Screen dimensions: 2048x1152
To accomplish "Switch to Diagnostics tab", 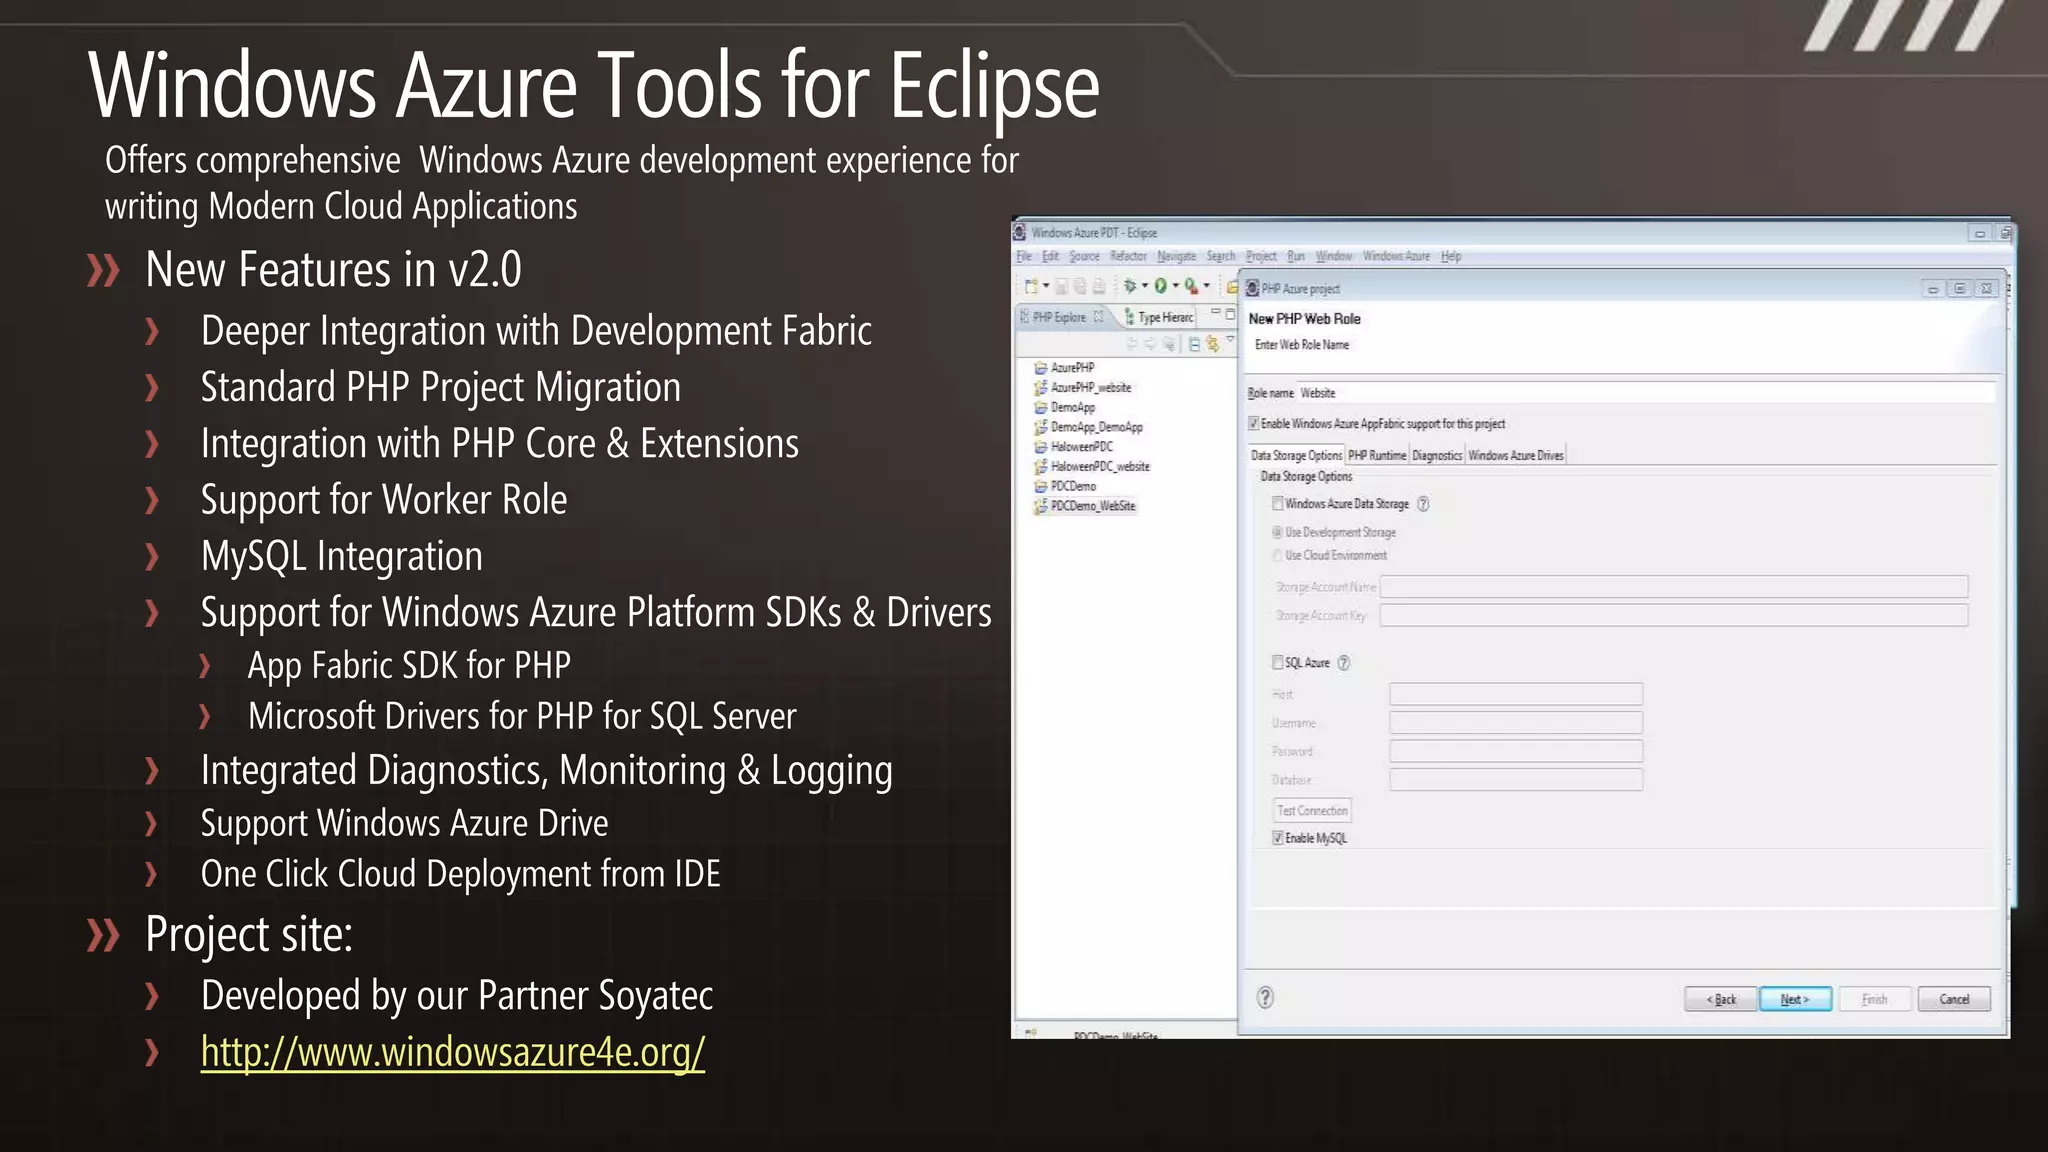I will [1437, 456].
